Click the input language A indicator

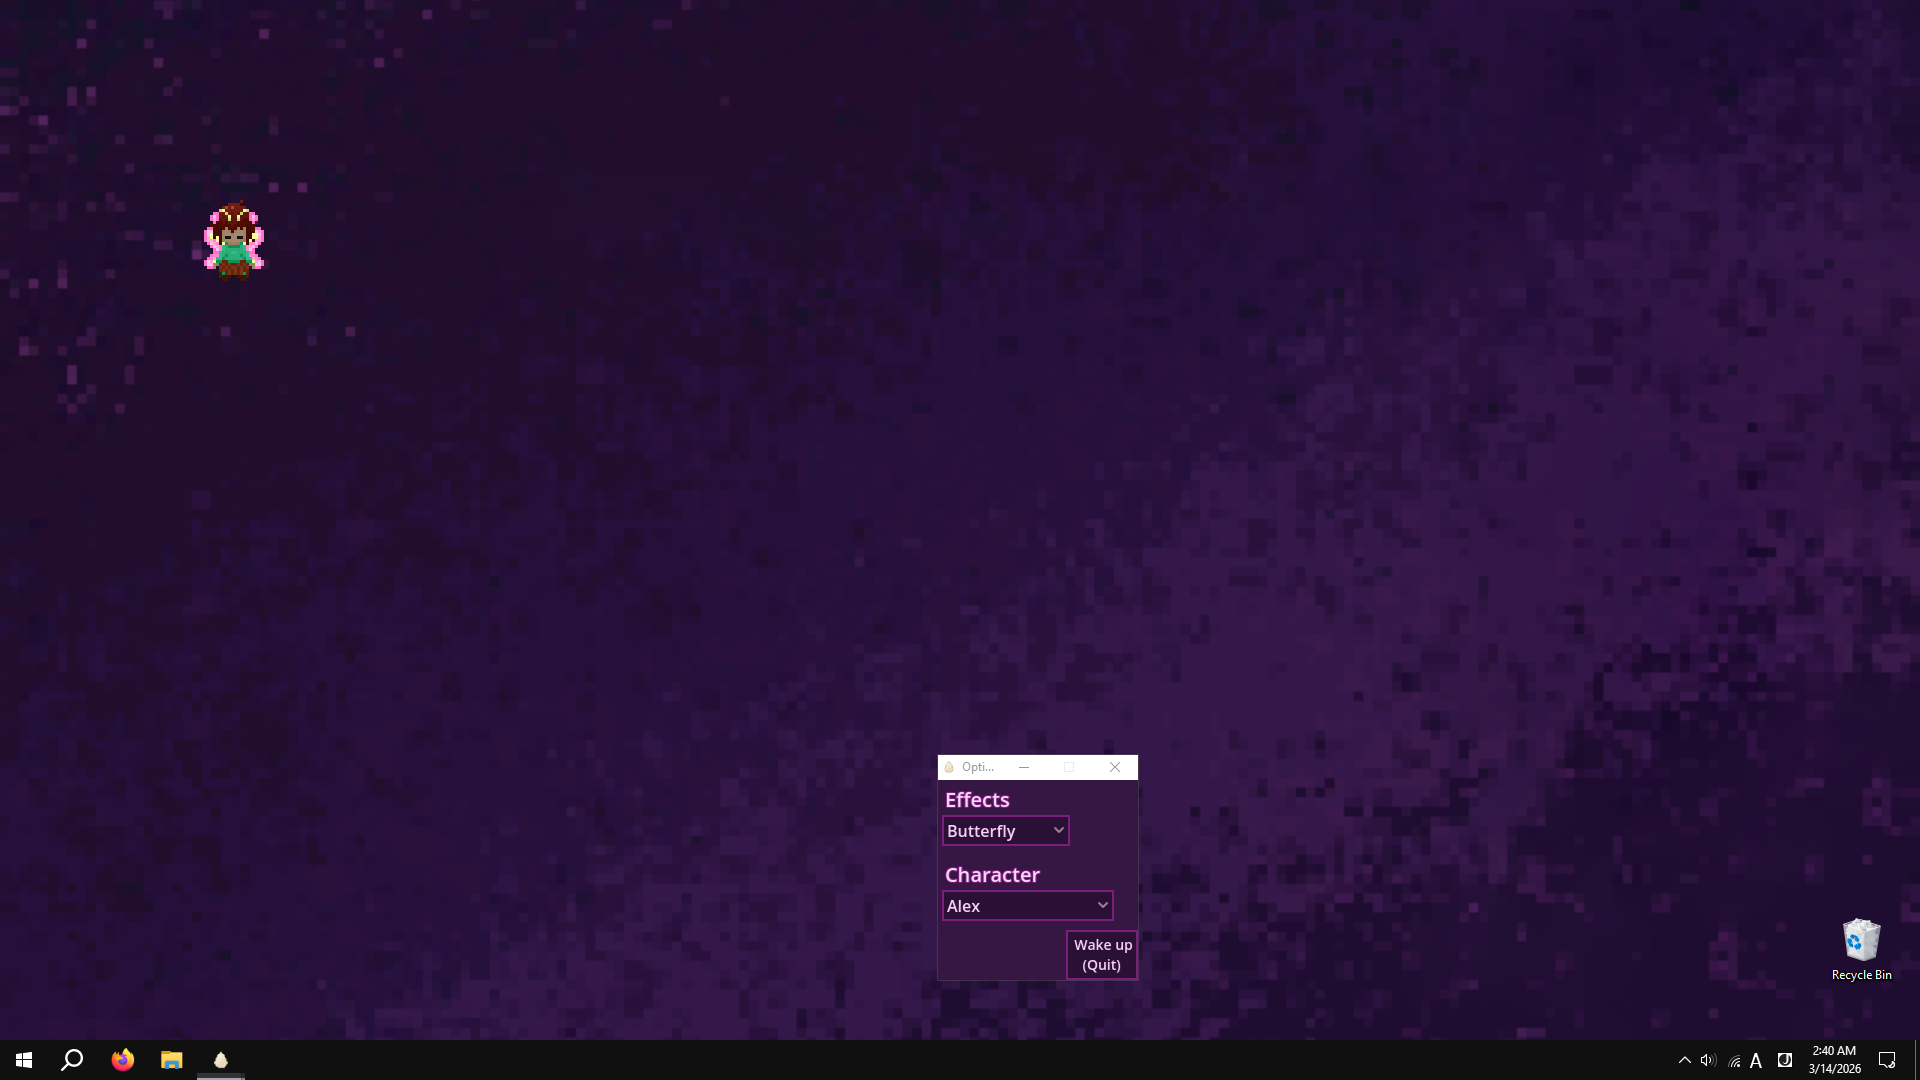tap(1756, 1061)
